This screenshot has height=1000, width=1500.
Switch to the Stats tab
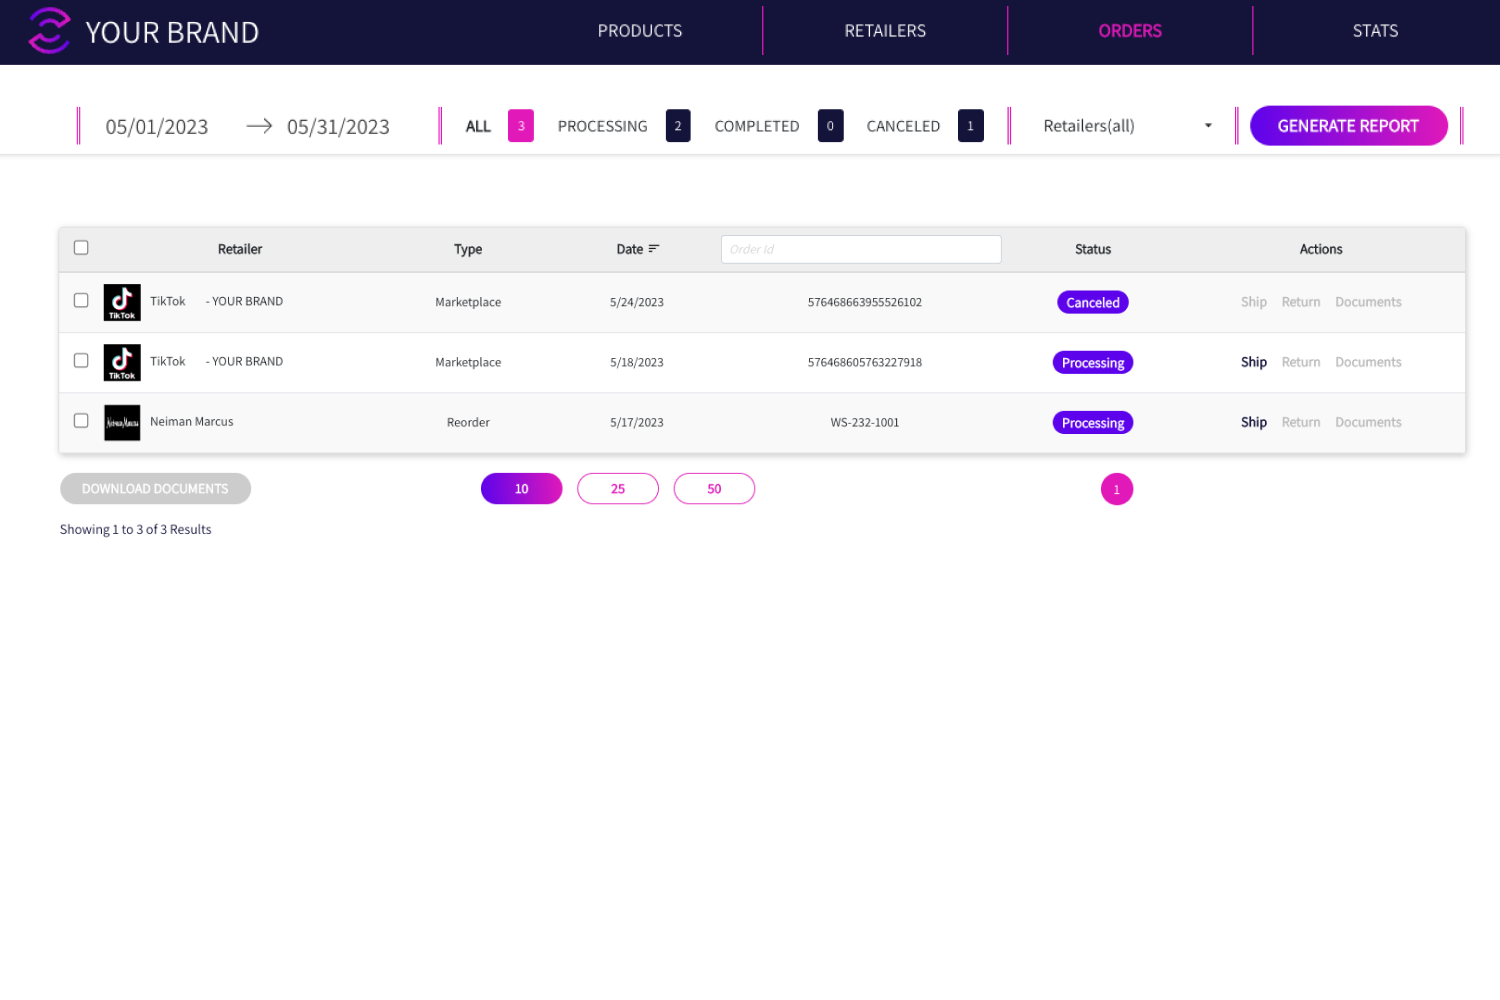(1375, 31)
